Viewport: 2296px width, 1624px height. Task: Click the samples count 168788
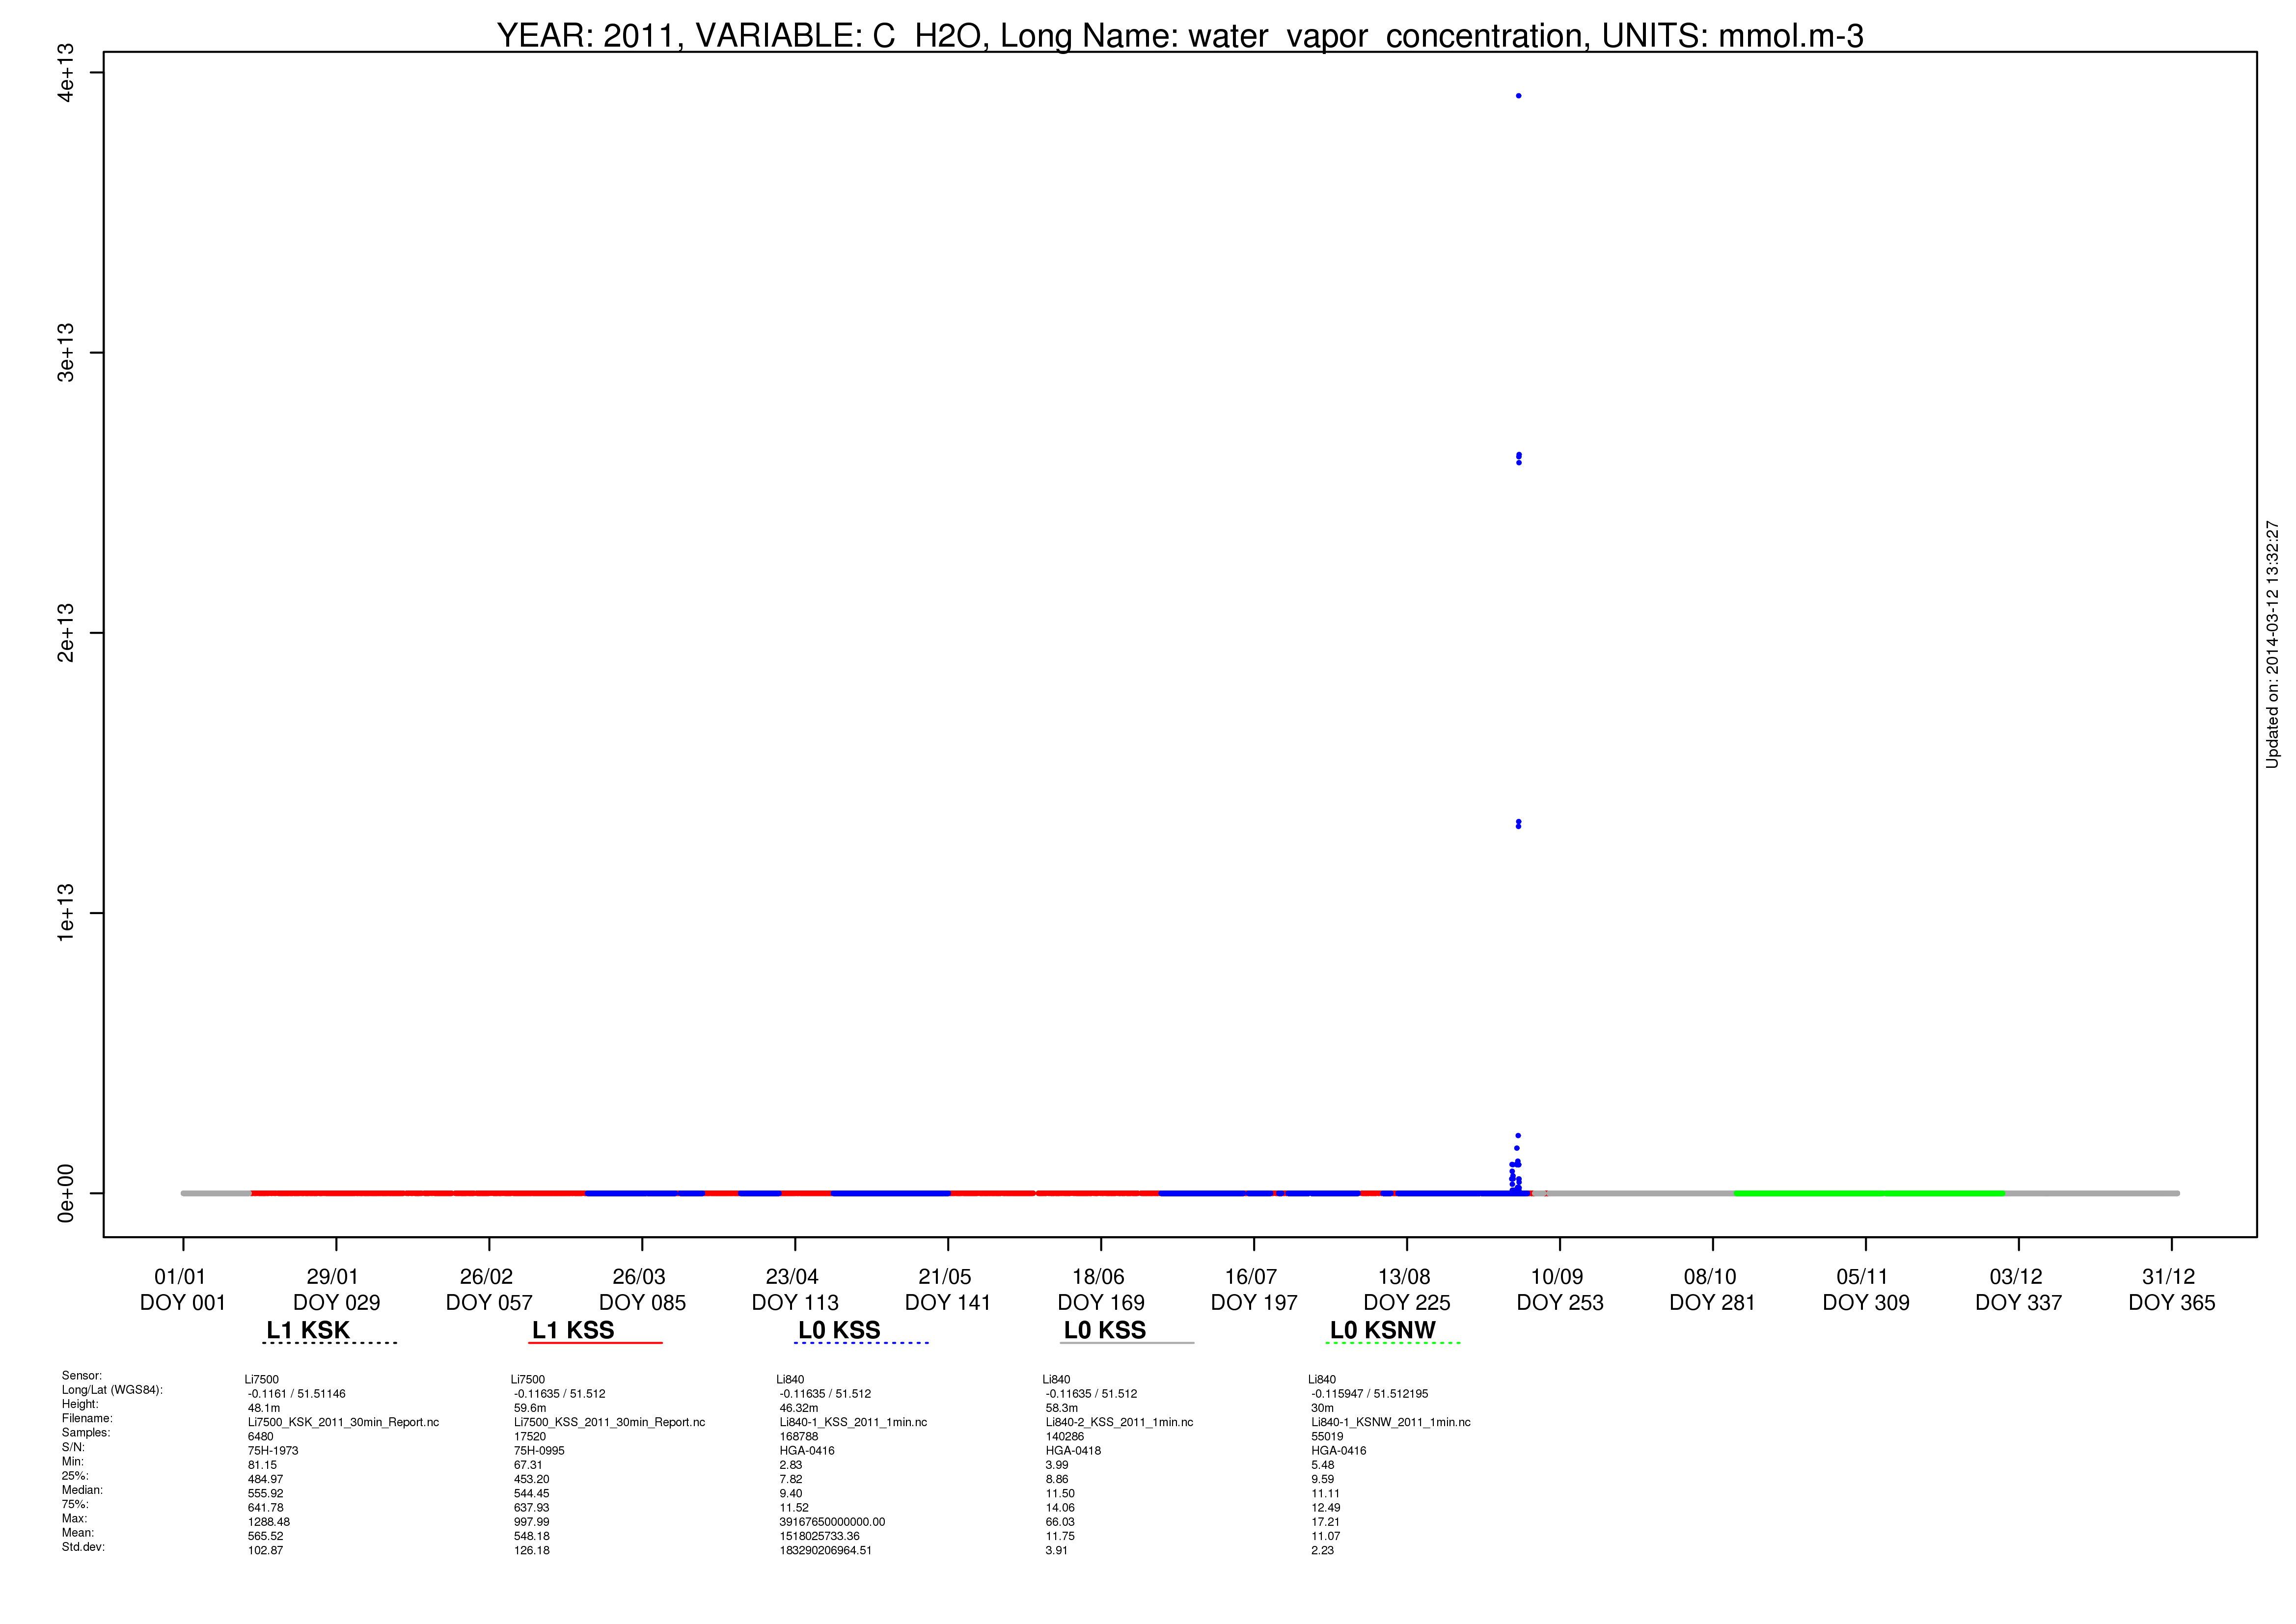(x=799, y=1437)
